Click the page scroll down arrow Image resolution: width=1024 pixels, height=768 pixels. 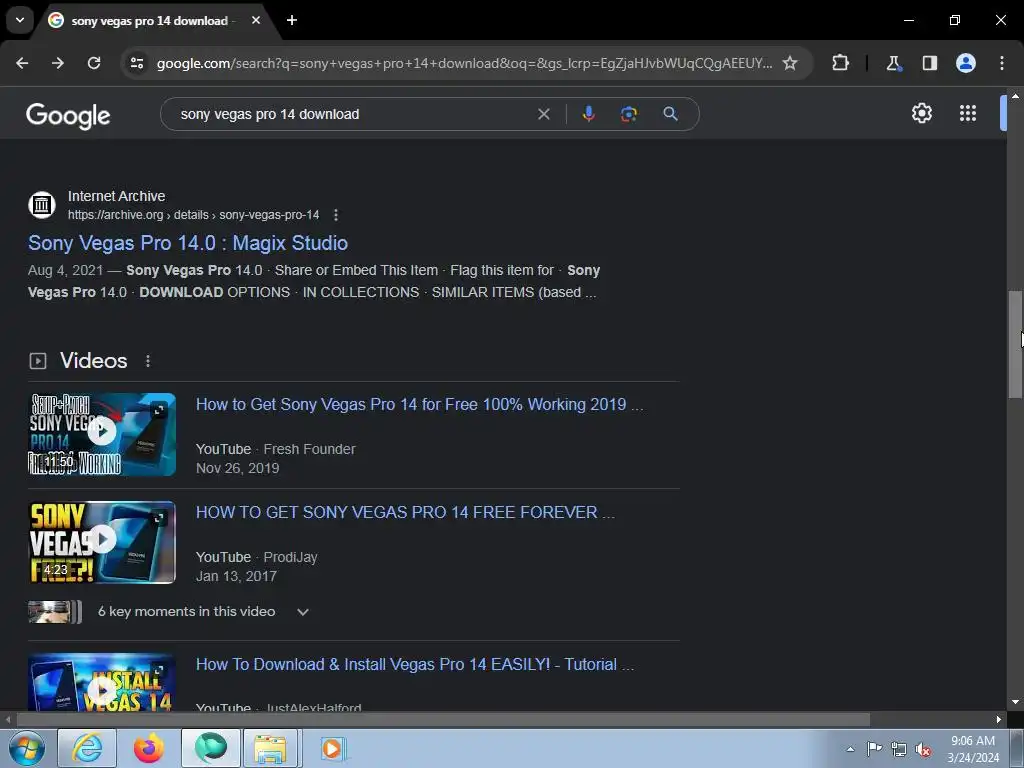(1015, 702)
